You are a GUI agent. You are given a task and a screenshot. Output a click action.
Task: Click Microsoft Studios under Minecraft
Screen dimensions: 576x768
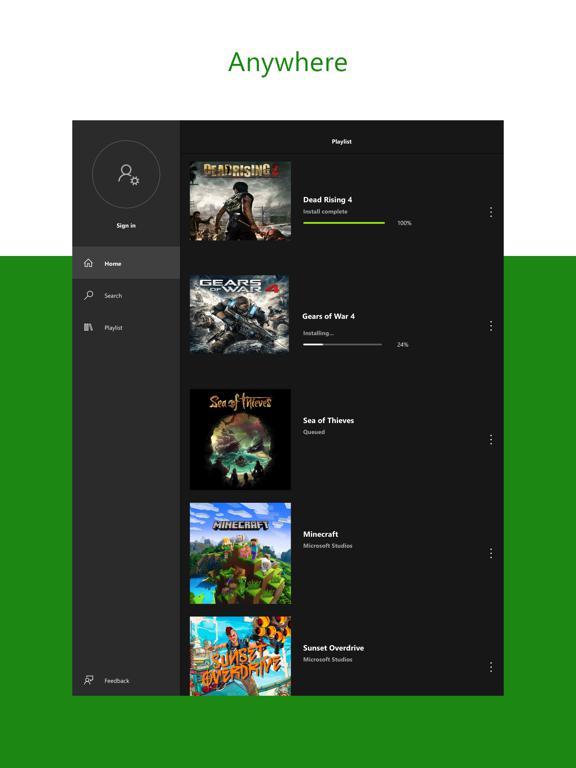pyautogui.click(x=327, y=546)
